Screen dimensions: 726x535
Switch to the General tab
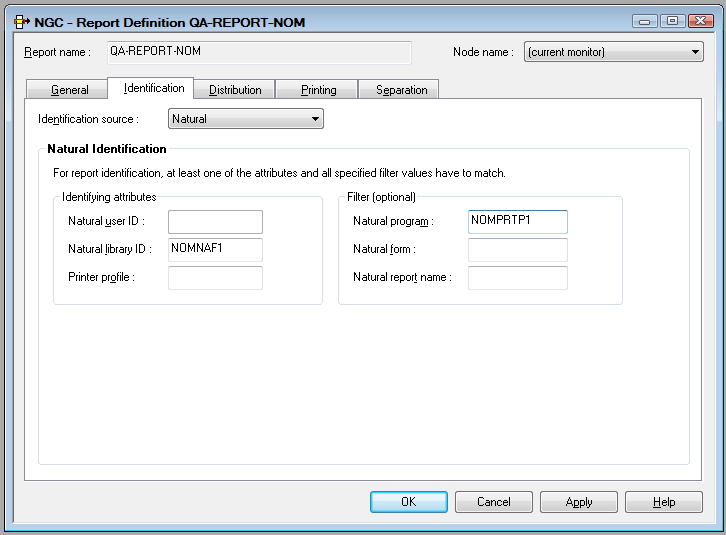click(69, 90)
